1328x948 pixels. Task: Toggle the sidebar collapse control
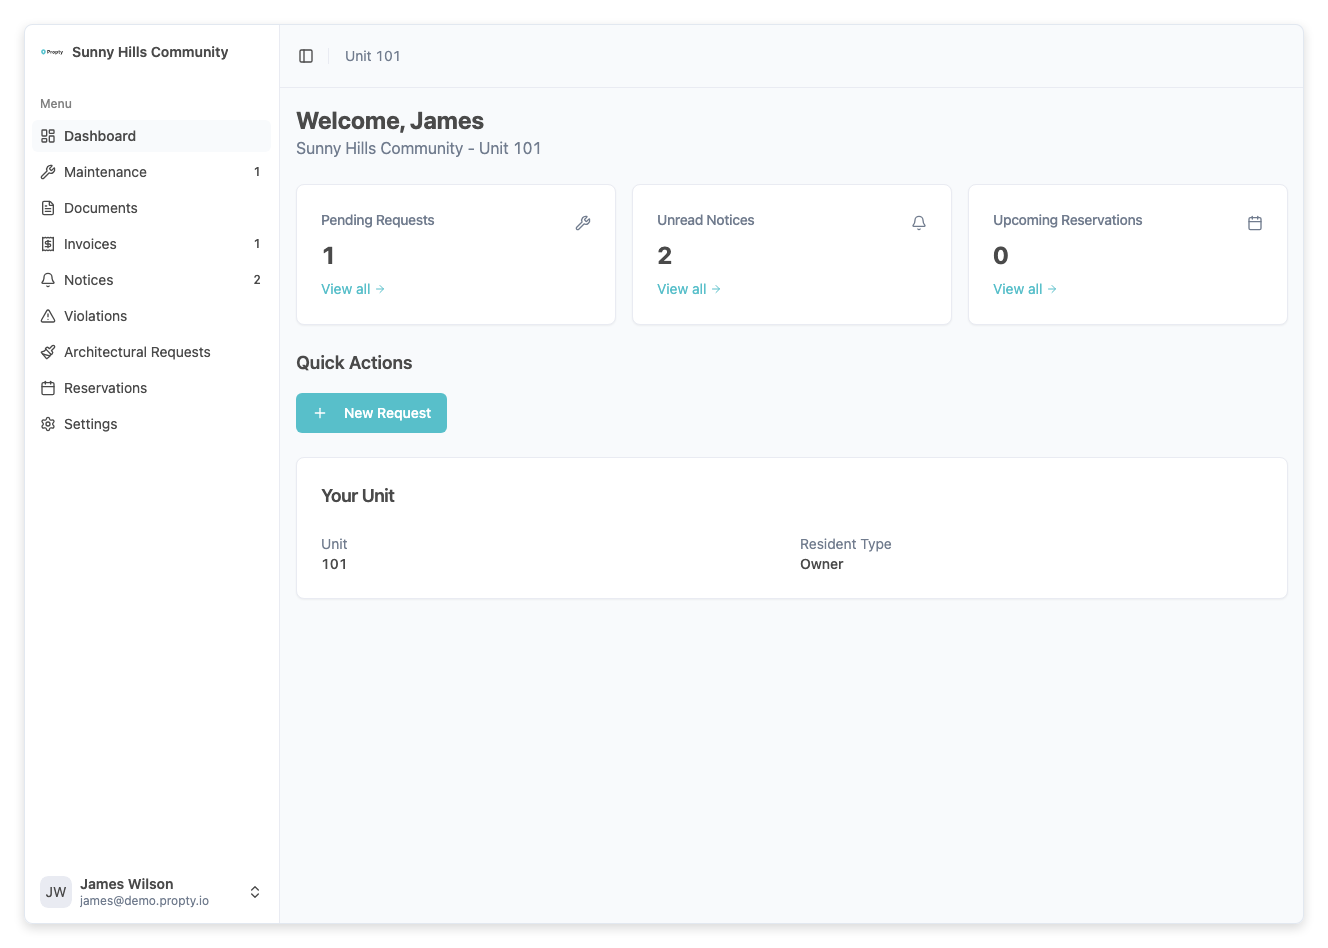point(306,55)
